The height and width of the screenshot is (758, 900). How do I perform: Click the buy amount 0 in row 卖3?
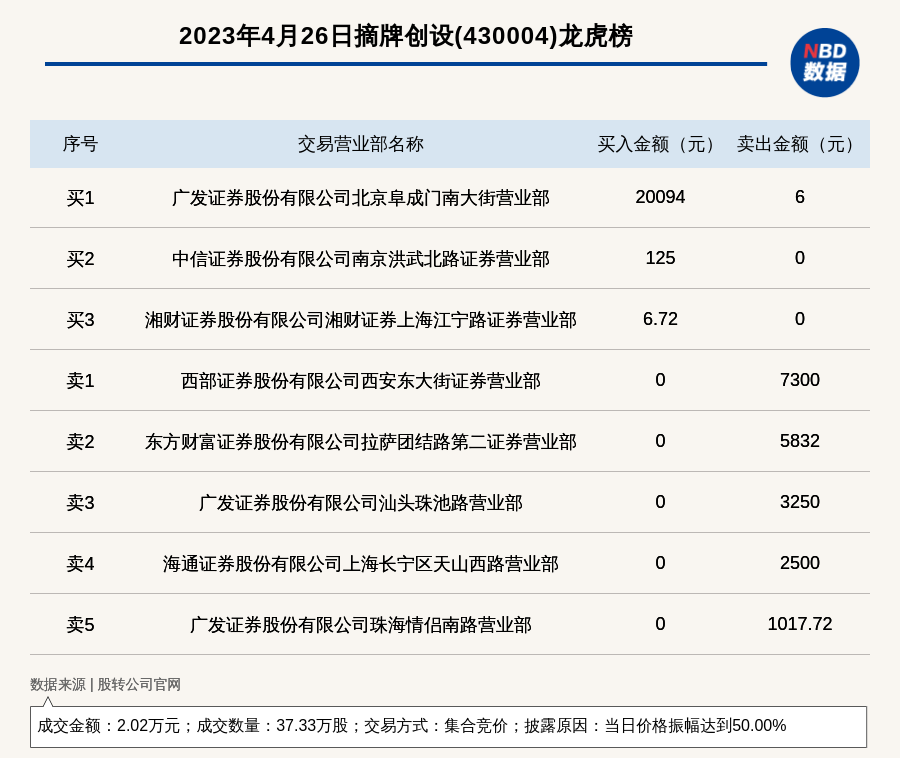660,502
